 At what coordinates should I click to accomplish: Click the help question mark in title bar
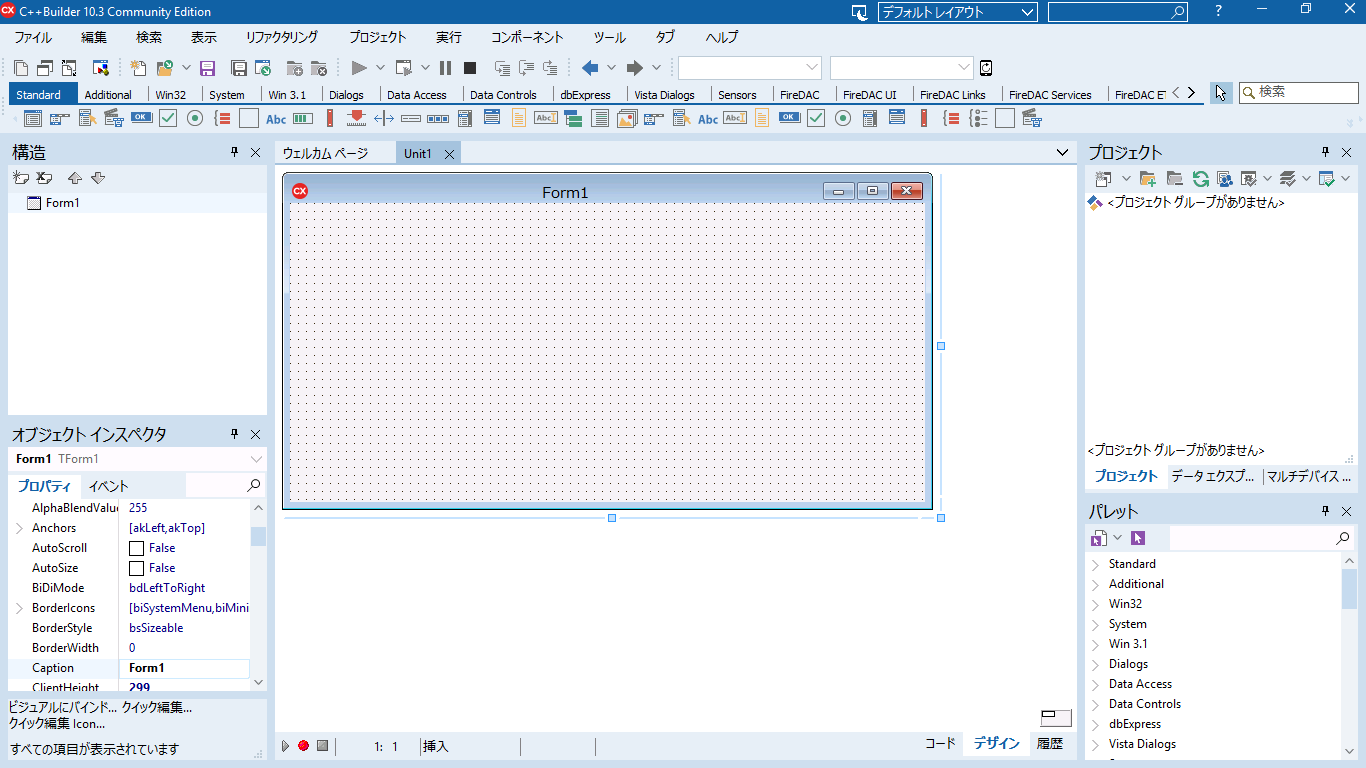pos(1218,11)
